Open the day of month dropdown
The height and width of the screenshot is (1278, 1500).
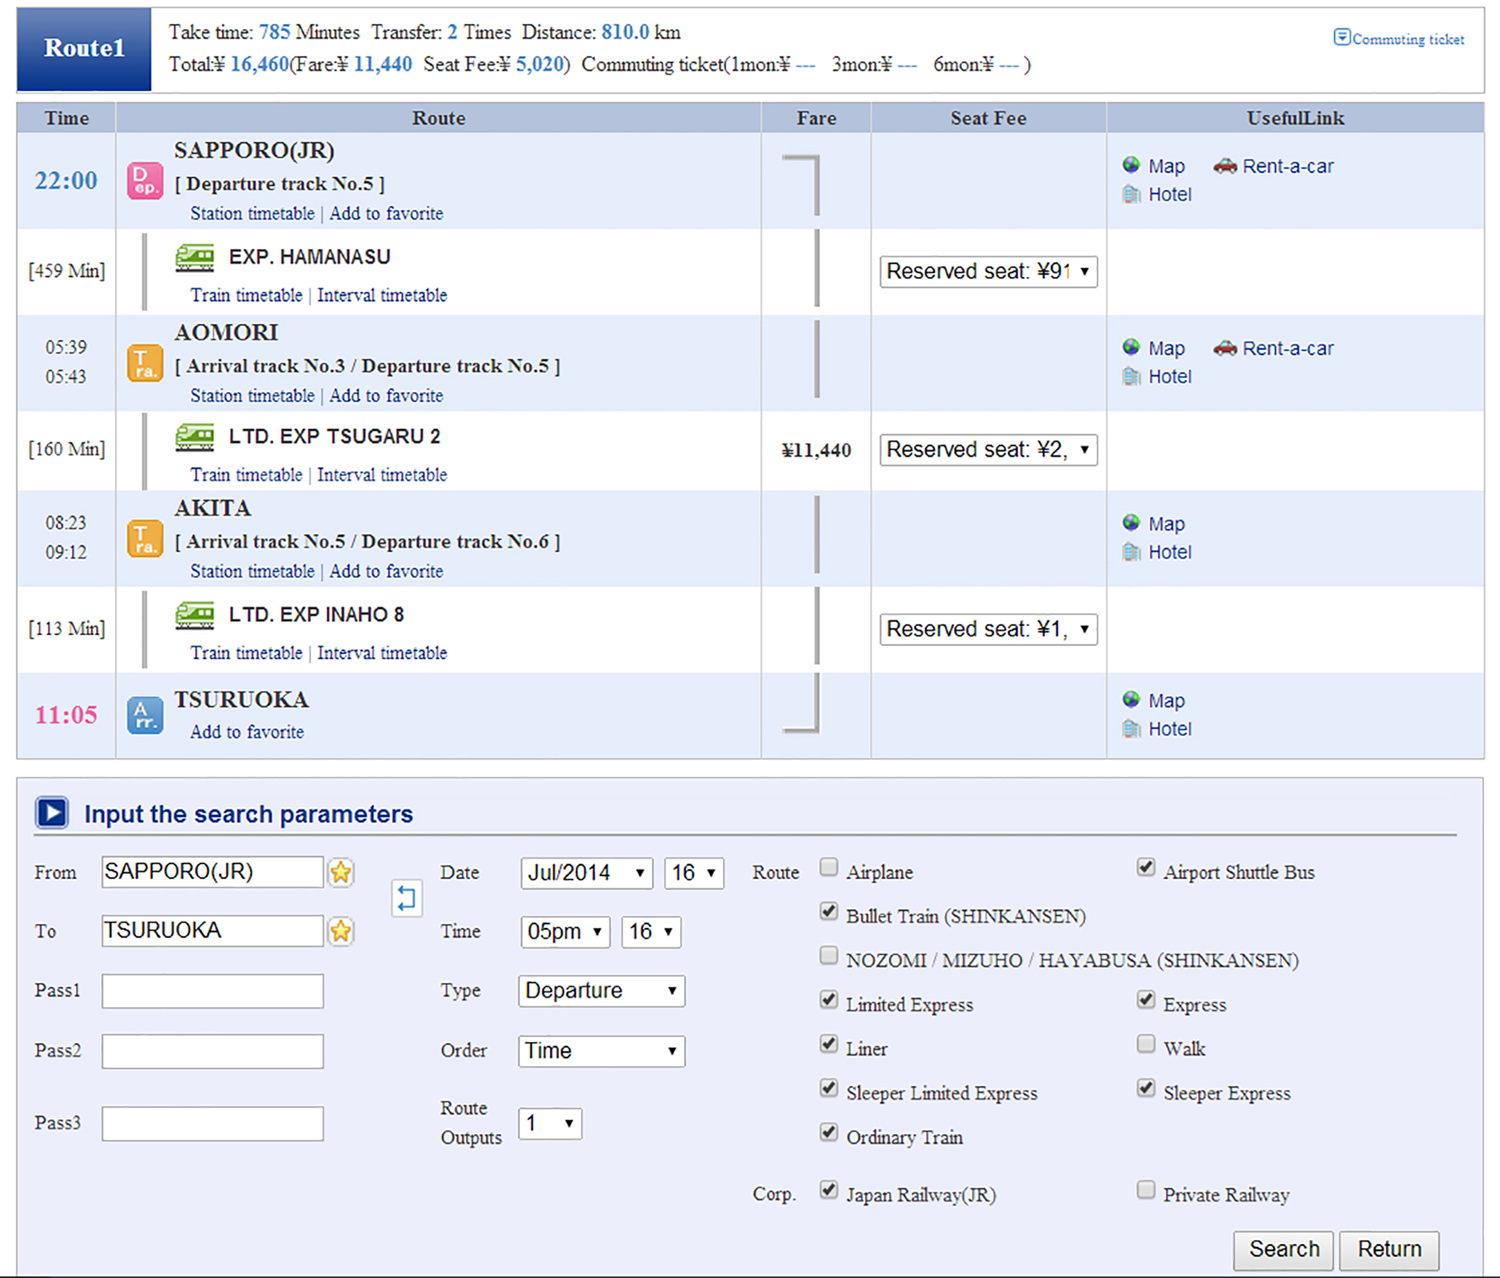694,873
